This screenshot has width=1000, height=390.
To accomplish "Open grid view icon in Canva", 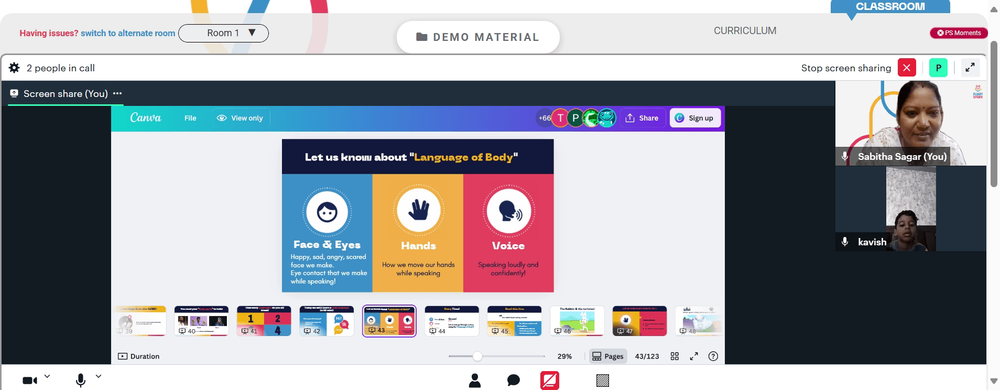I will pyautogui.click(x=675, y=356).
